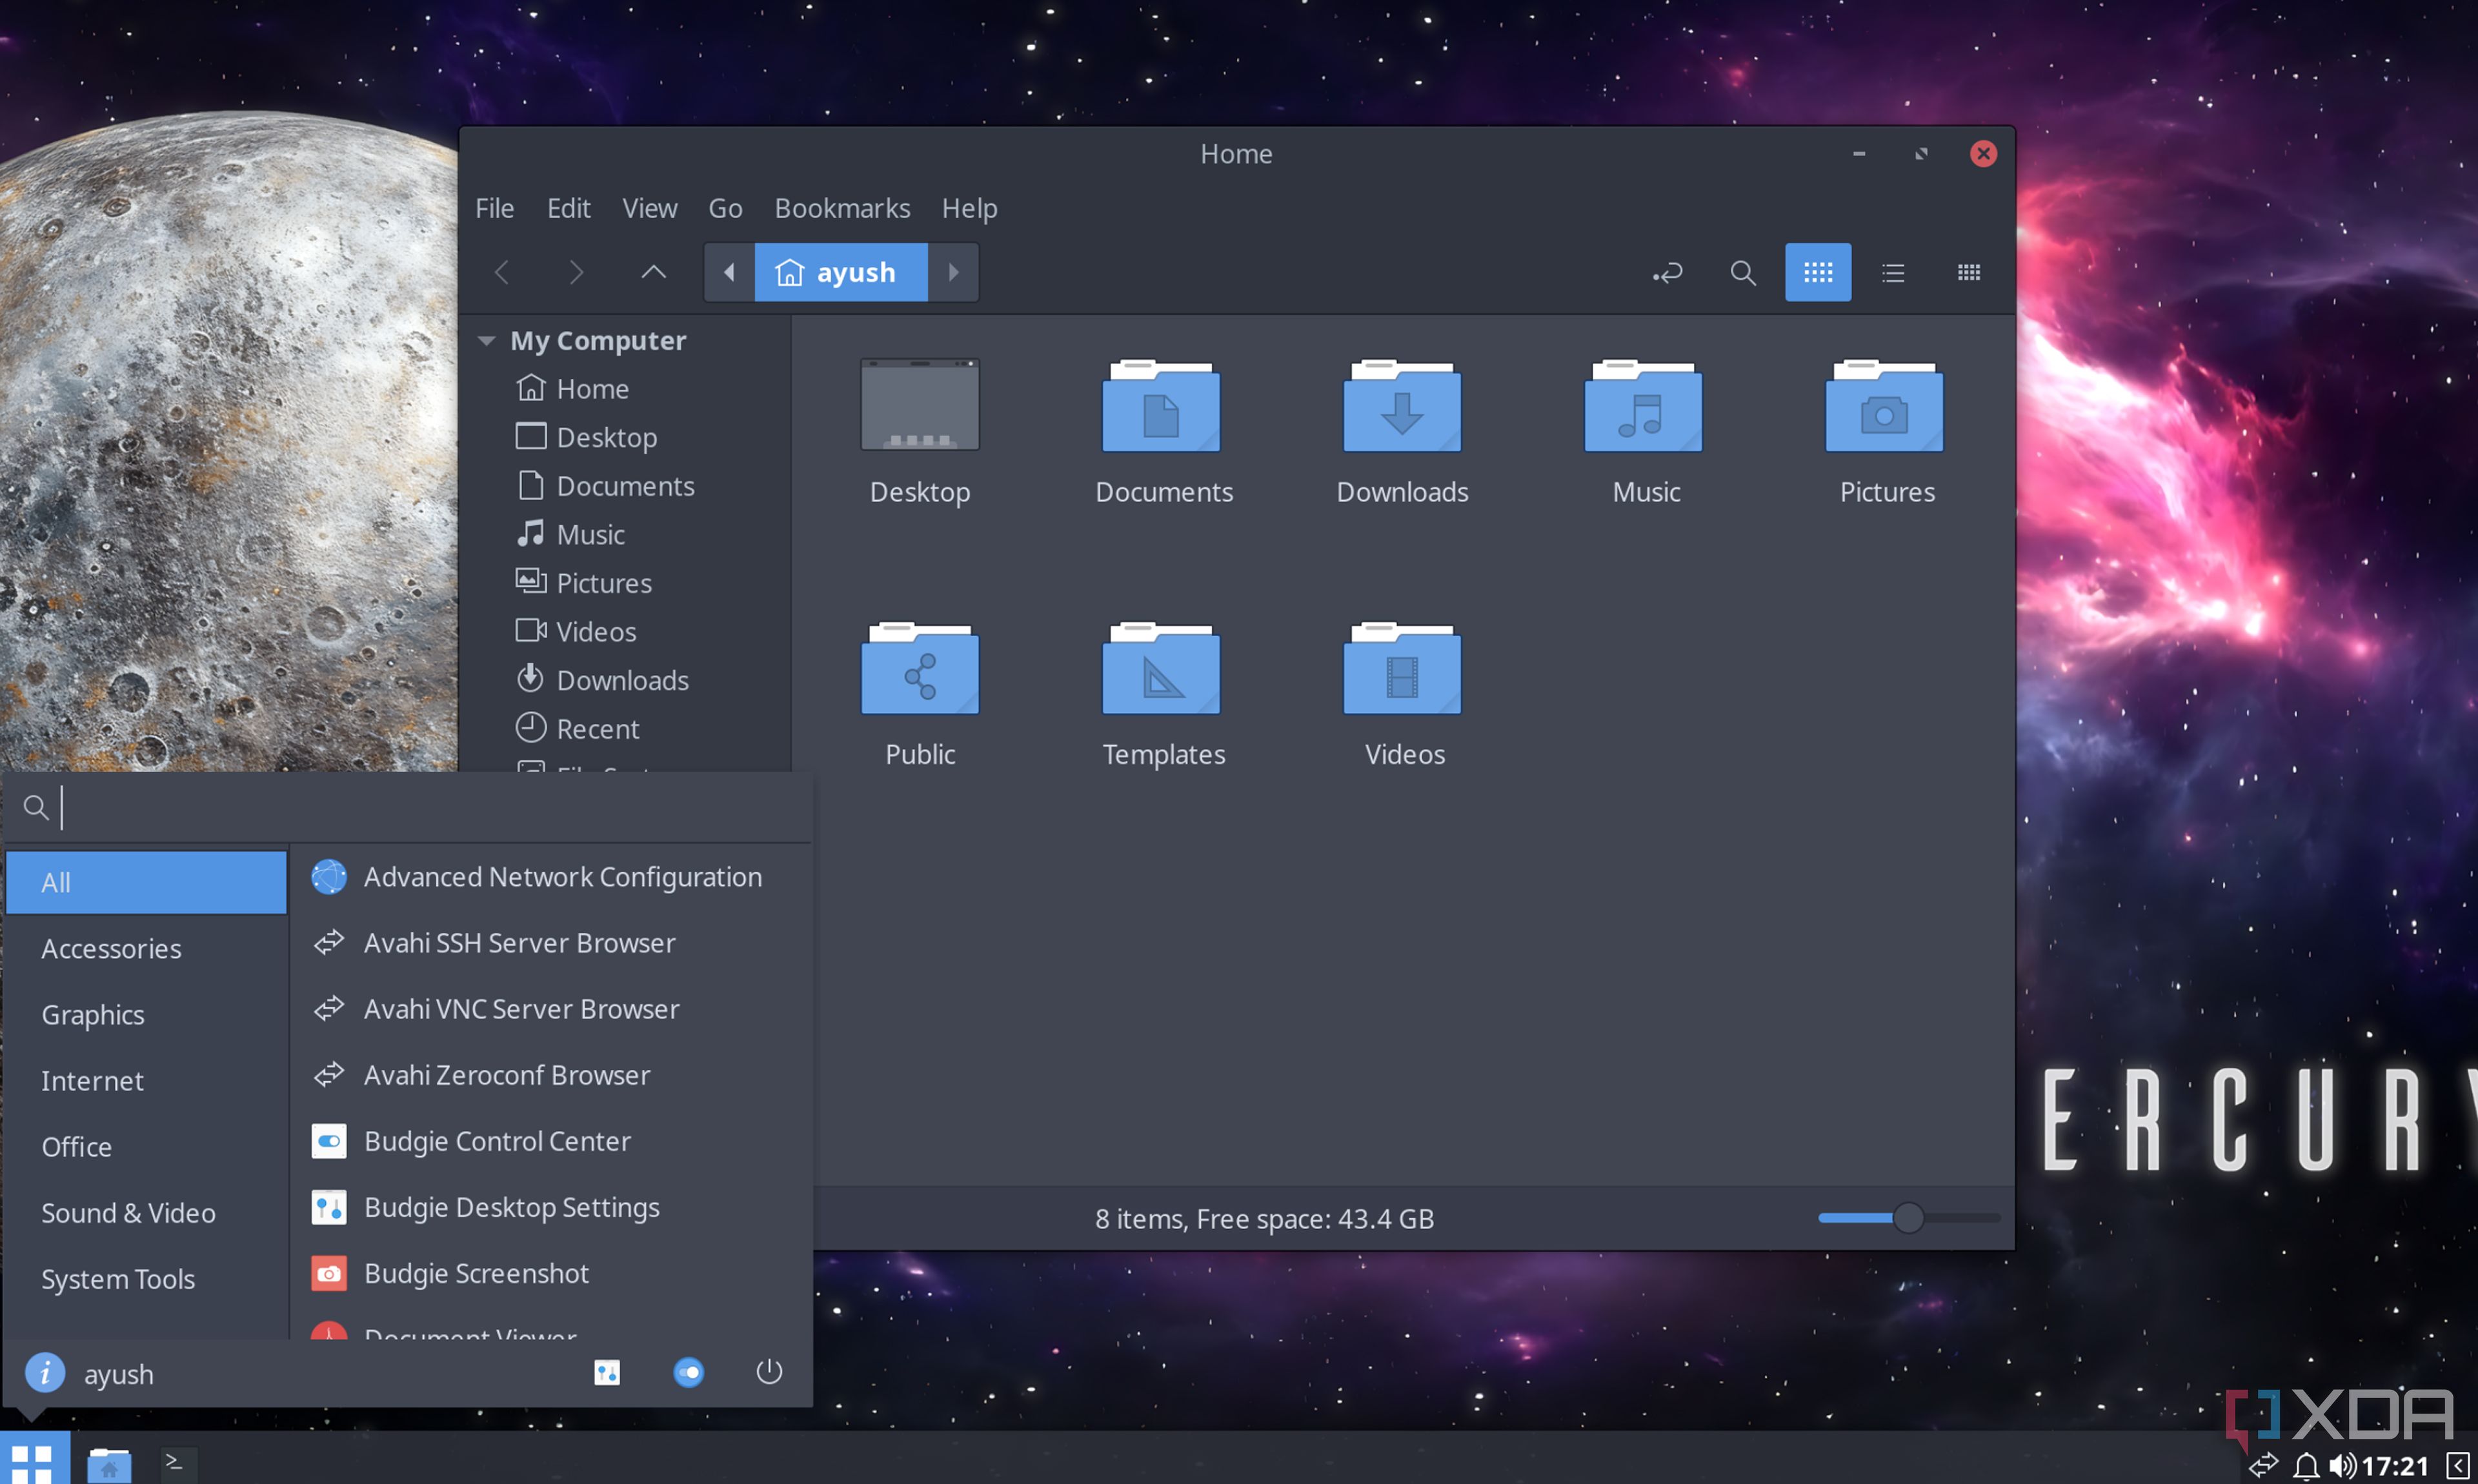Toggle the category view switch in the menu
This screenshot has height=1484, width=2478.
[688, 1372]
